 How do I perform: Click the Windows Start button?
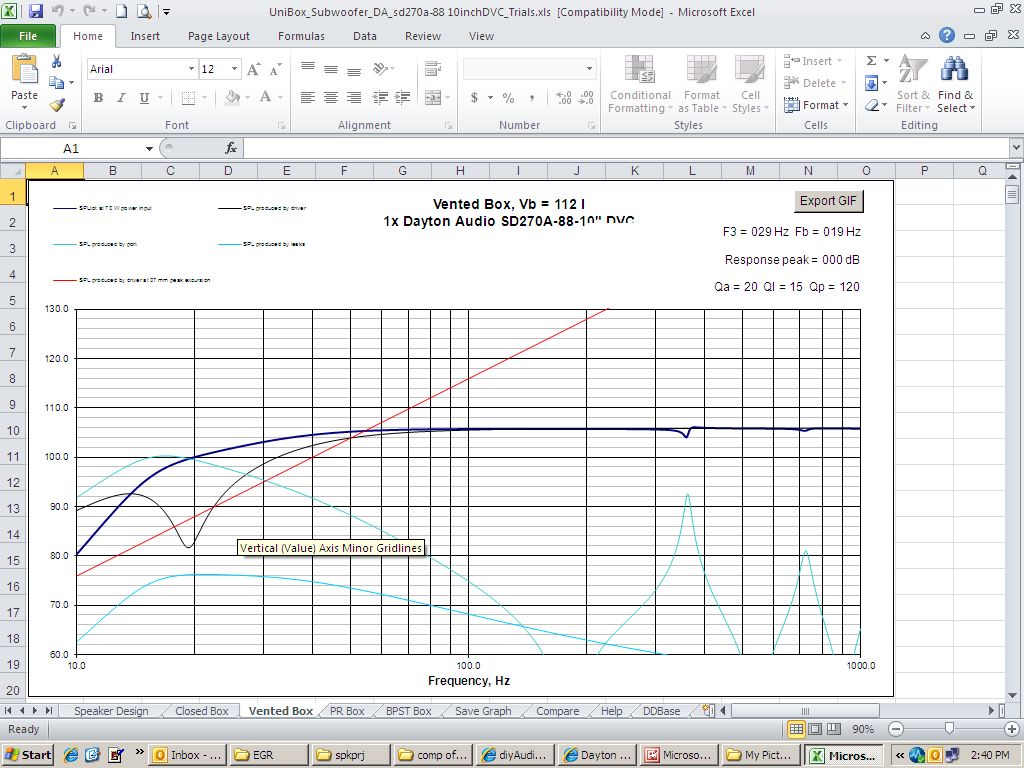(x=27, y=756)
